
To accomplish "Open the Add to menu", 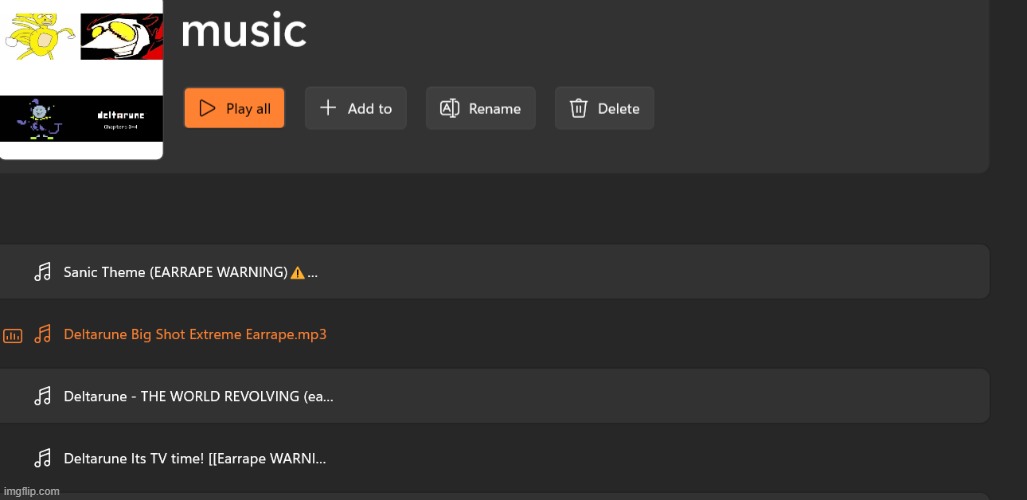I will pyautogui.click(x=355, y=108).
